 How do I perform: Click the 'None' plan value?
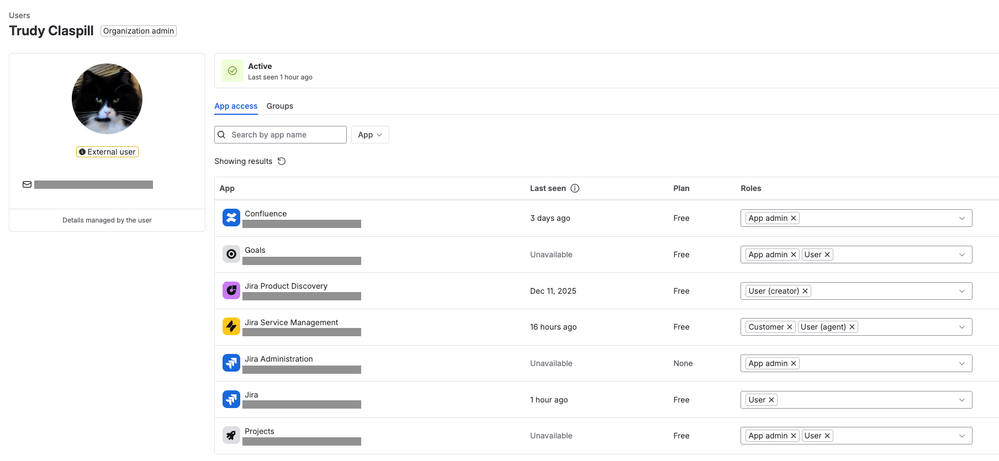(683, 363)
